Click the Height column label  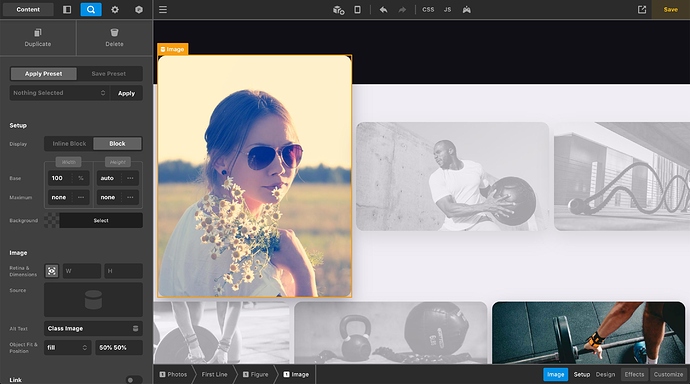tap(117, 162)
